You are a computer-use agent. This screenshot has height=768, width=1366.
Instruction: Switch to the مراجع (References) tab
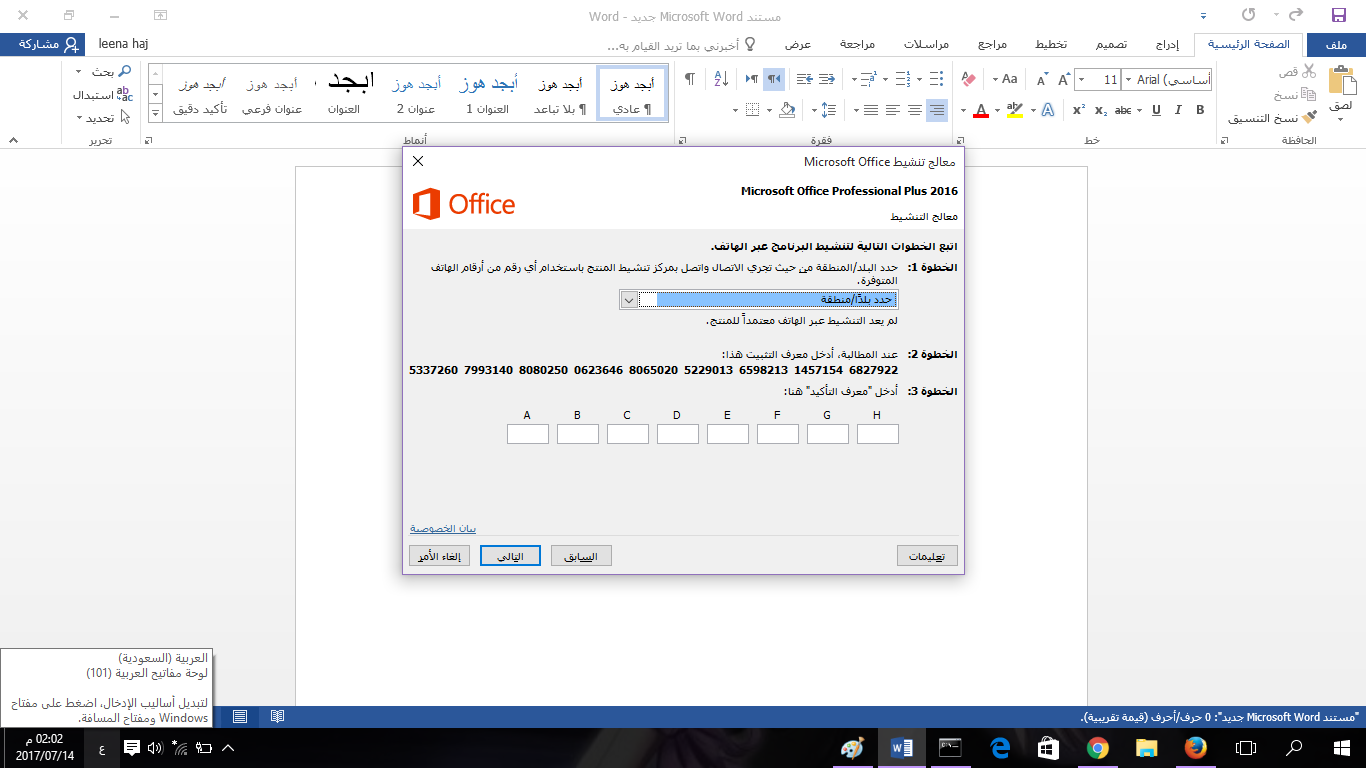(992, 45)
